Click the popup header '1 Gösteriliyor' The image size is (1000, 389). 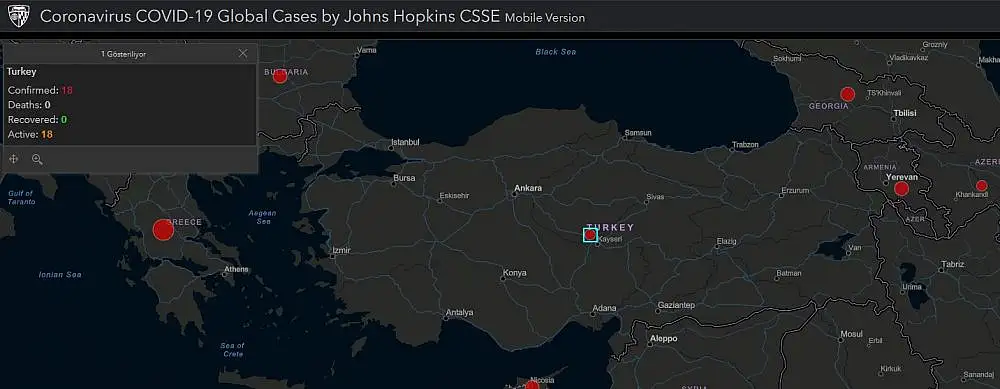(x=124, y=54)
